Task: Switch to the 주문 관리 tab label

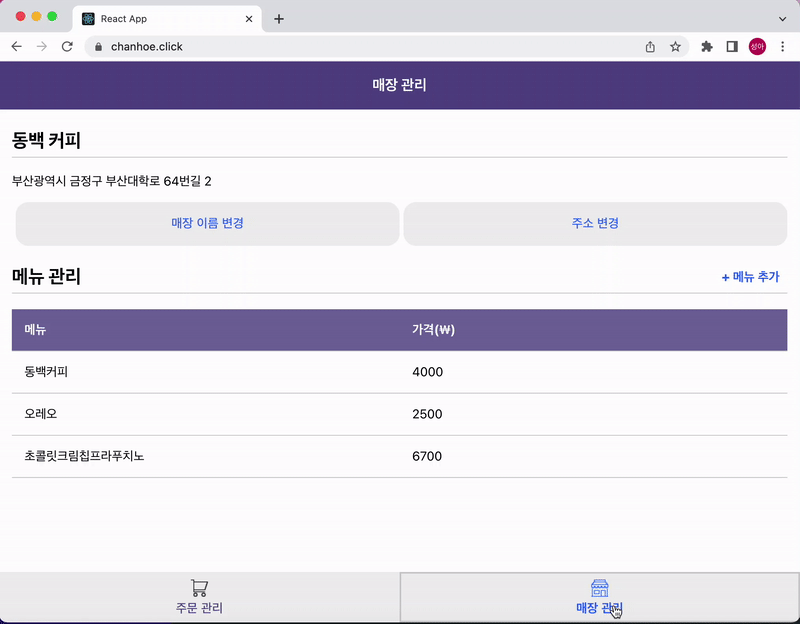Action: (x=199, y=608)
